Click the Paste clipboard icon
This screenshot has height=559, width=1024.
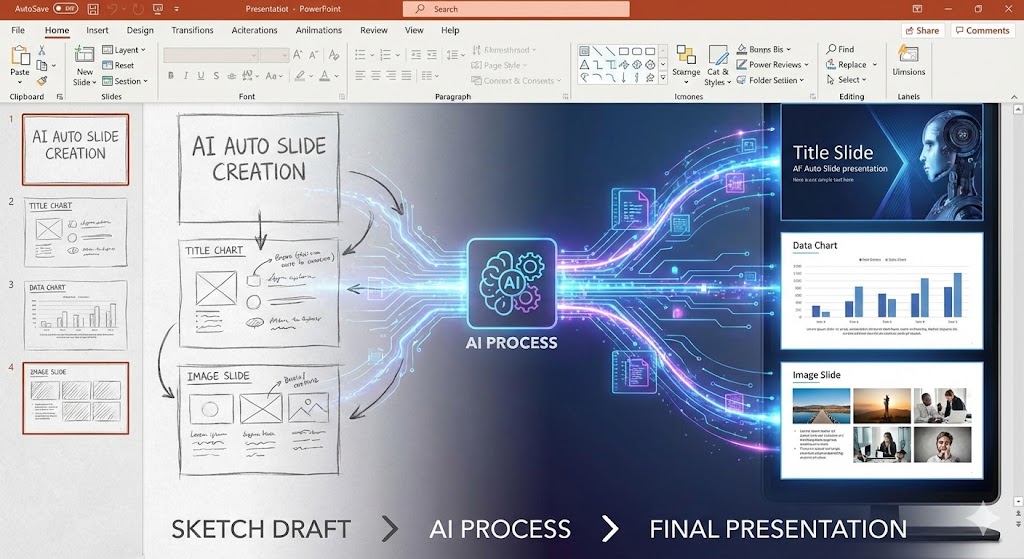19,56
